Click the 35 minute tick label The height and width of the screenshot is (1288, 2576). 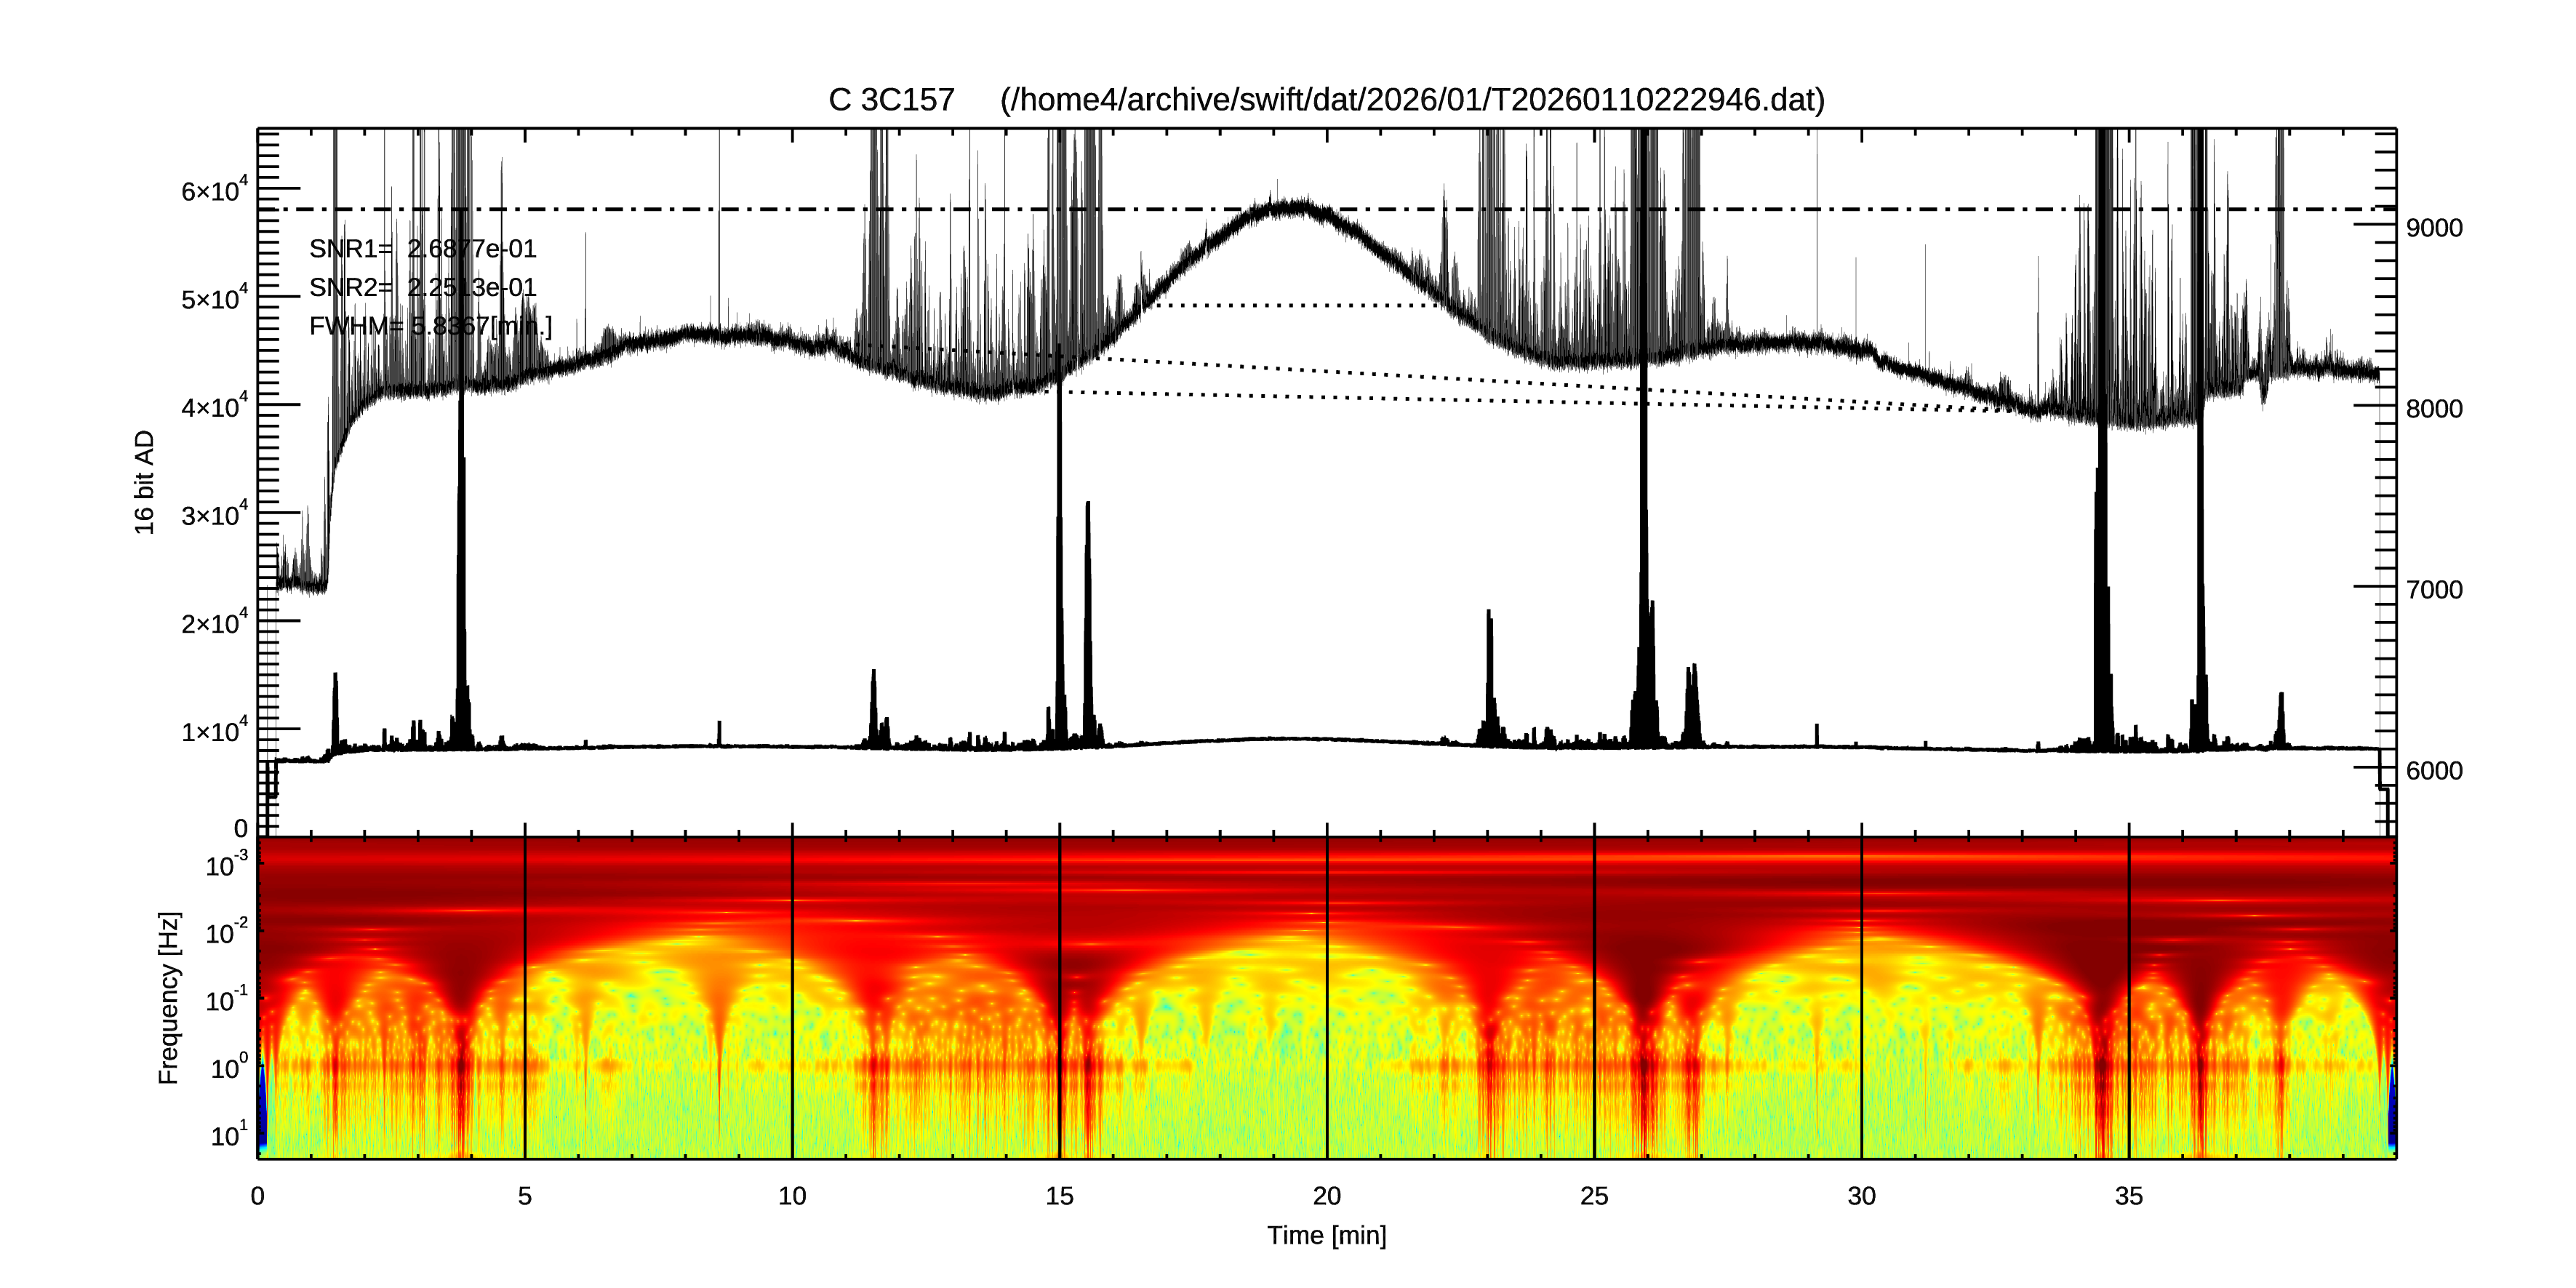coord(2129,1196)
